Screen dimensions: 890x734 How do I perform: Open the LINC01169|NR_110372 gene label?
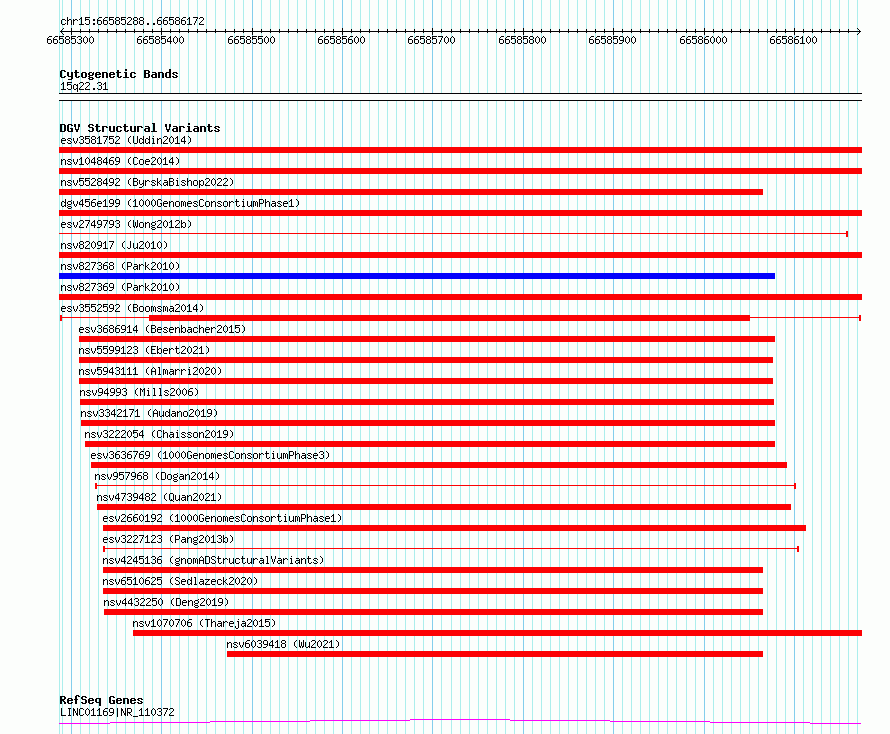[x=117, y=712]
